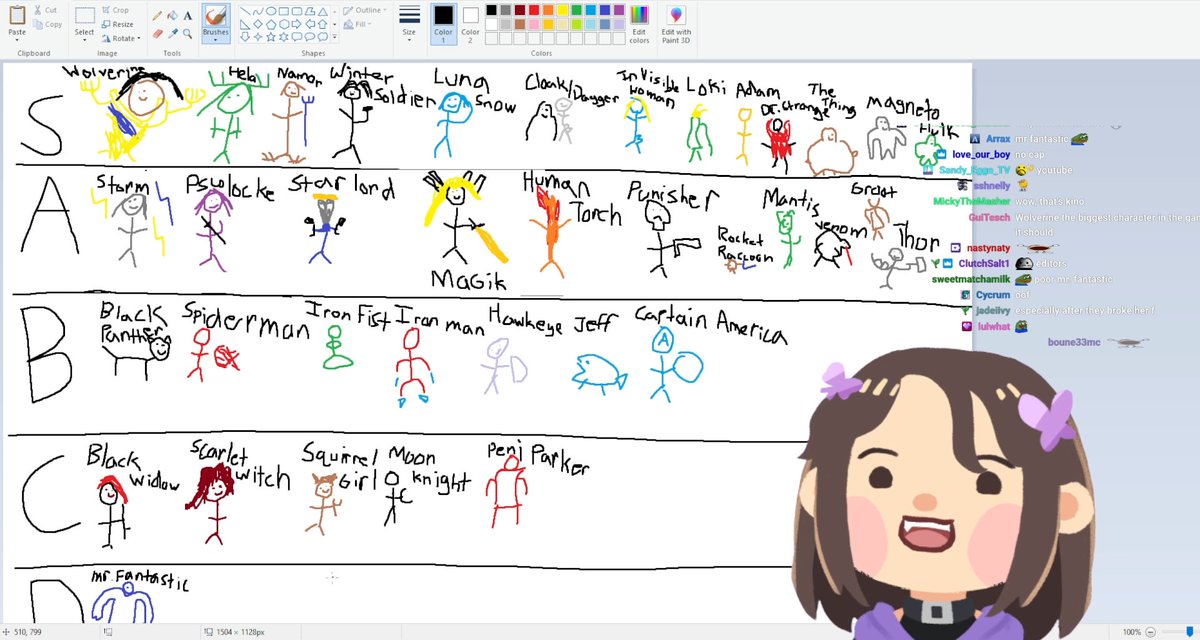The height and width of the screenshot is (640, 1200).
Task: Choose the Polygon shape
Action: (310, 11)
